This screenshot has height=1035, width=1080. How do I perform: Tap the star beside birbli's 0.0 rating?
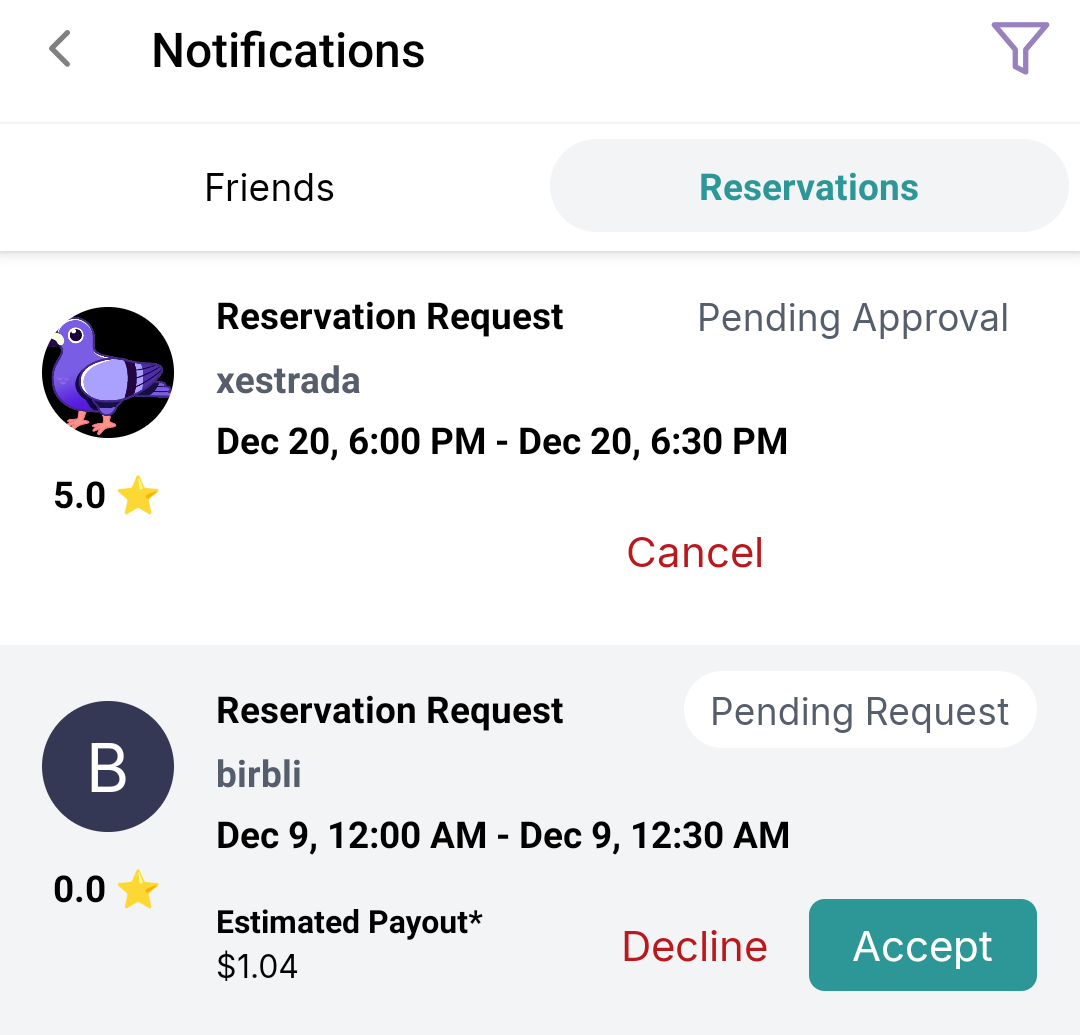137,888
